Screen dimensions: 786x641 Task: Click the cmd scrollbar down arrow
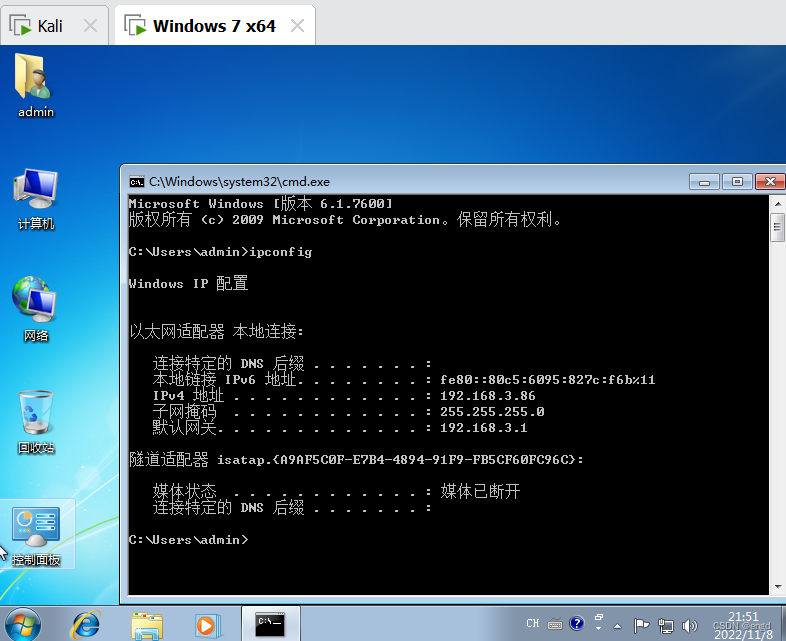point(777,586)
